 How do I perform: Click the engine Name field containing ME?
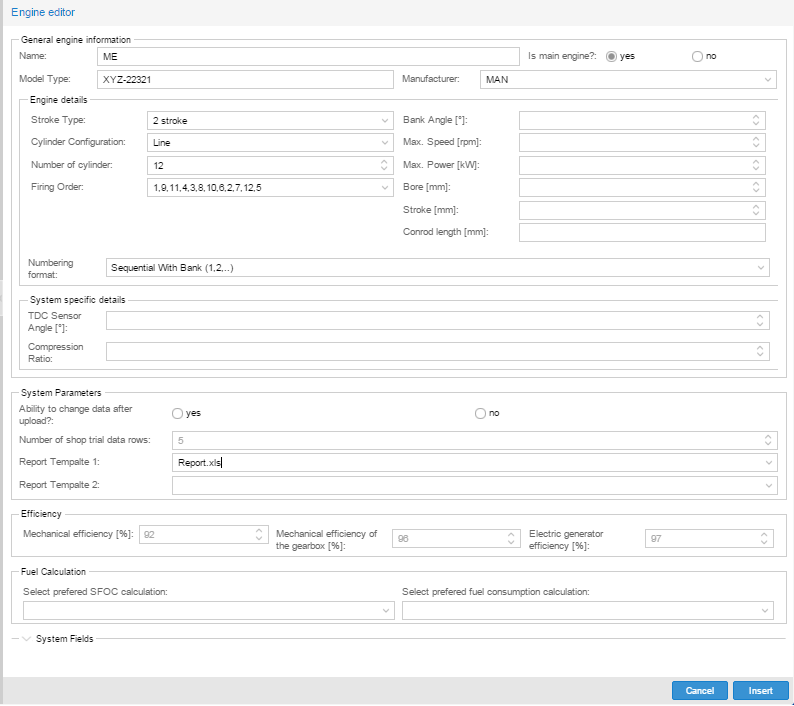point(308,56)
